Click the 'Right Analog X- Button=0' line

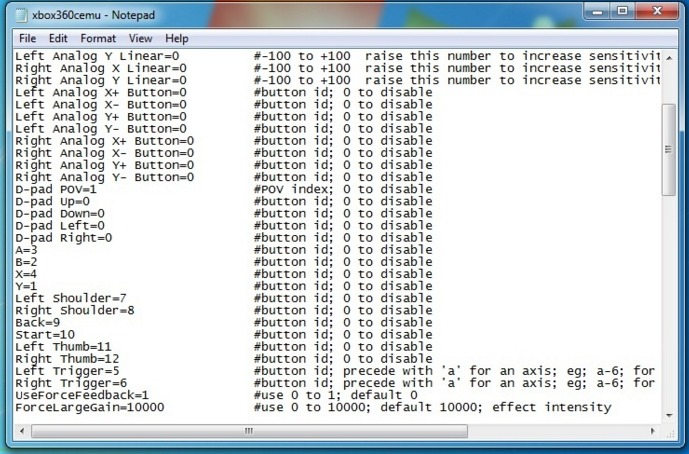point(105,153)
